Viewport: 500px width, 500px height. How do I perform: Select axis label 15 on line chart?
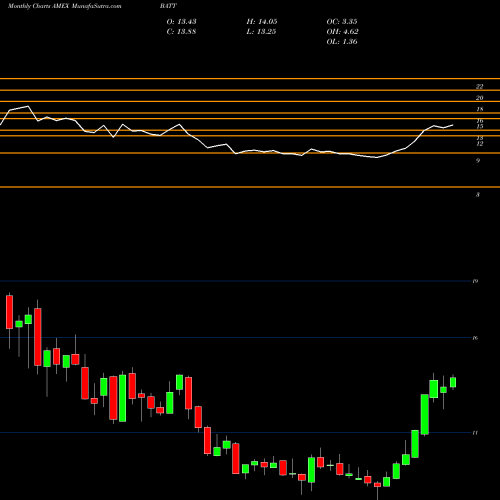coord(480,127)
